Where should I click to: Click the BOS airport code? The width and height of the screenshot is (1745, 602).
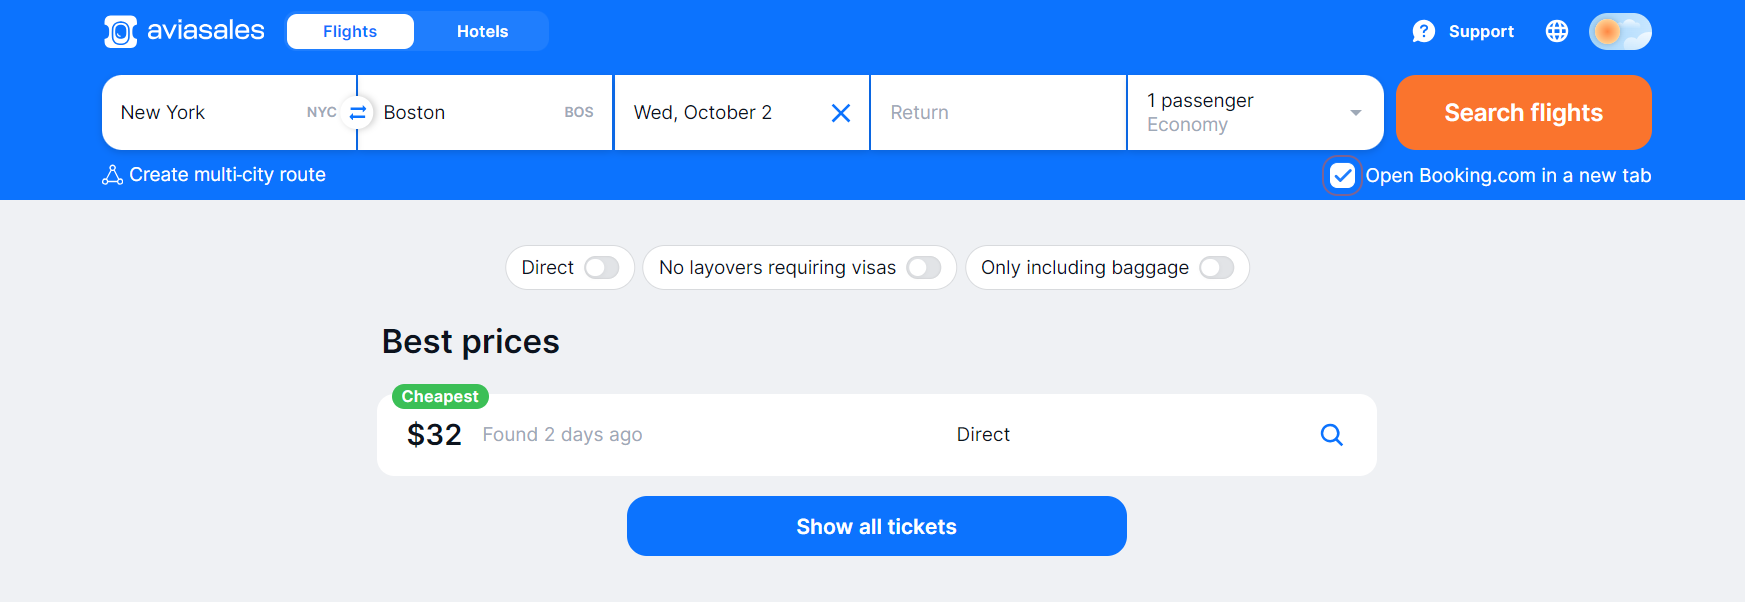click(x=579, y=112)
